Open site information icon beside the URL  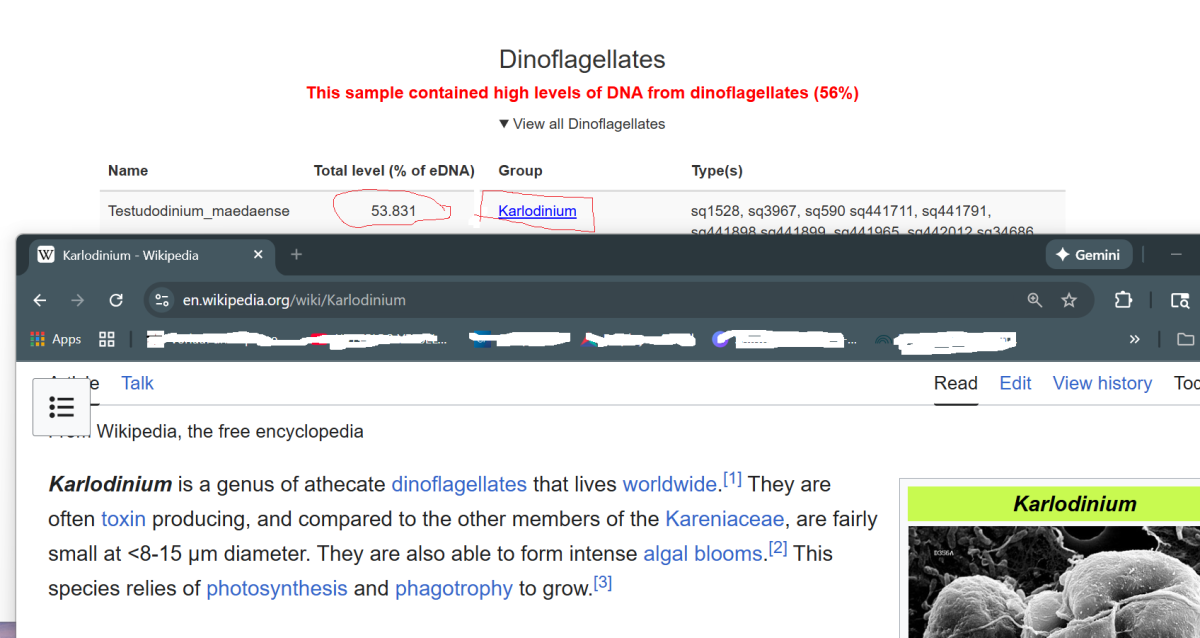click(x=162, y=300)
